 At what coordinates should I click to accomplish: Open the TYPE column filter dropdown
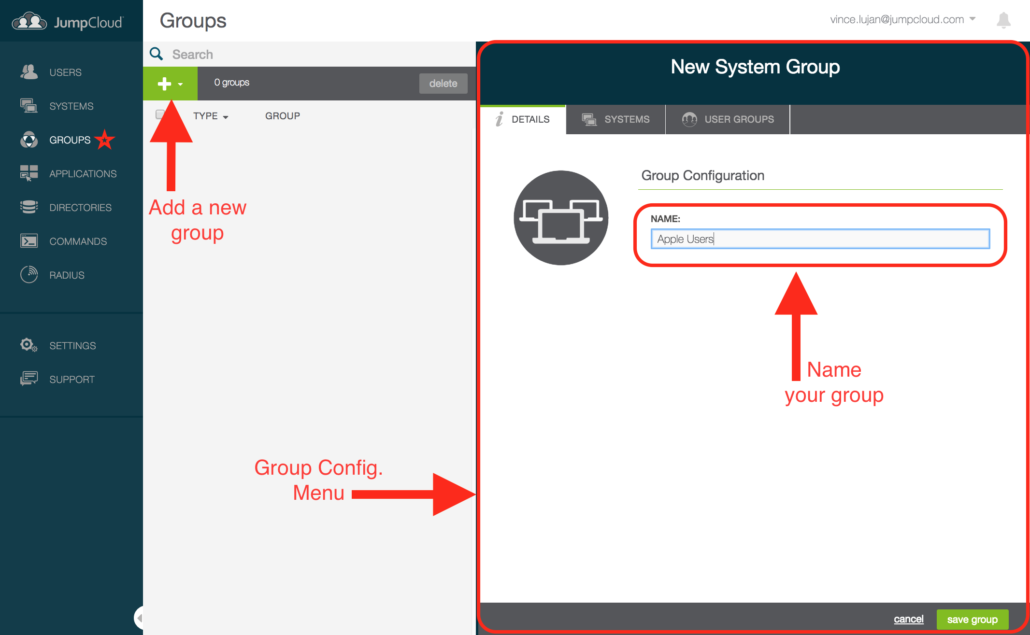(210, 117)
